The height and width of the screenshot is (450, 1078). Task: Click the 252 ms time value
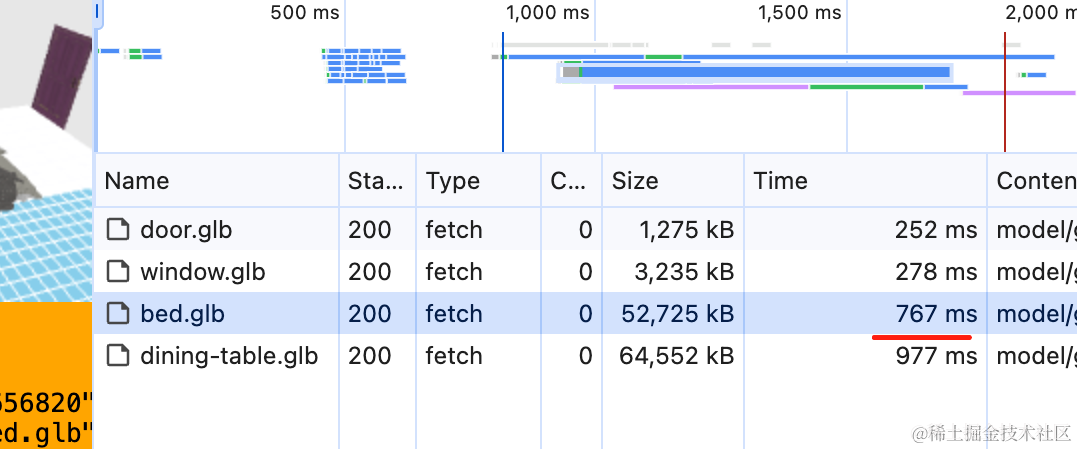pos(936,229)
